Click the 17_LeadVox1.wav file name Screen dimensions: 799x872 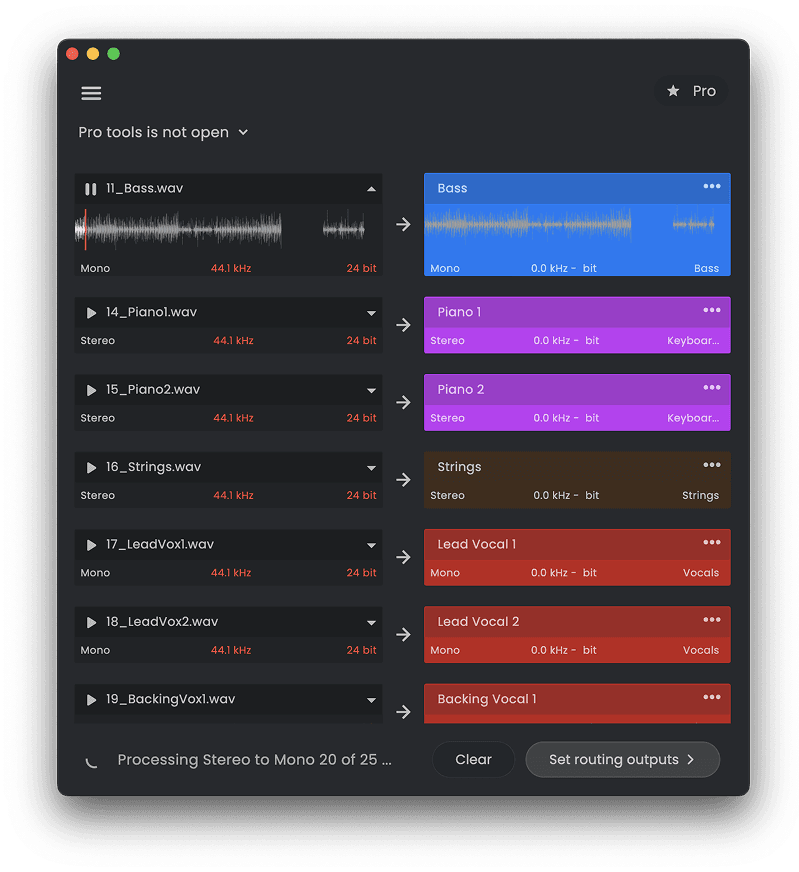pyautogui.click(x=160, y=544)
